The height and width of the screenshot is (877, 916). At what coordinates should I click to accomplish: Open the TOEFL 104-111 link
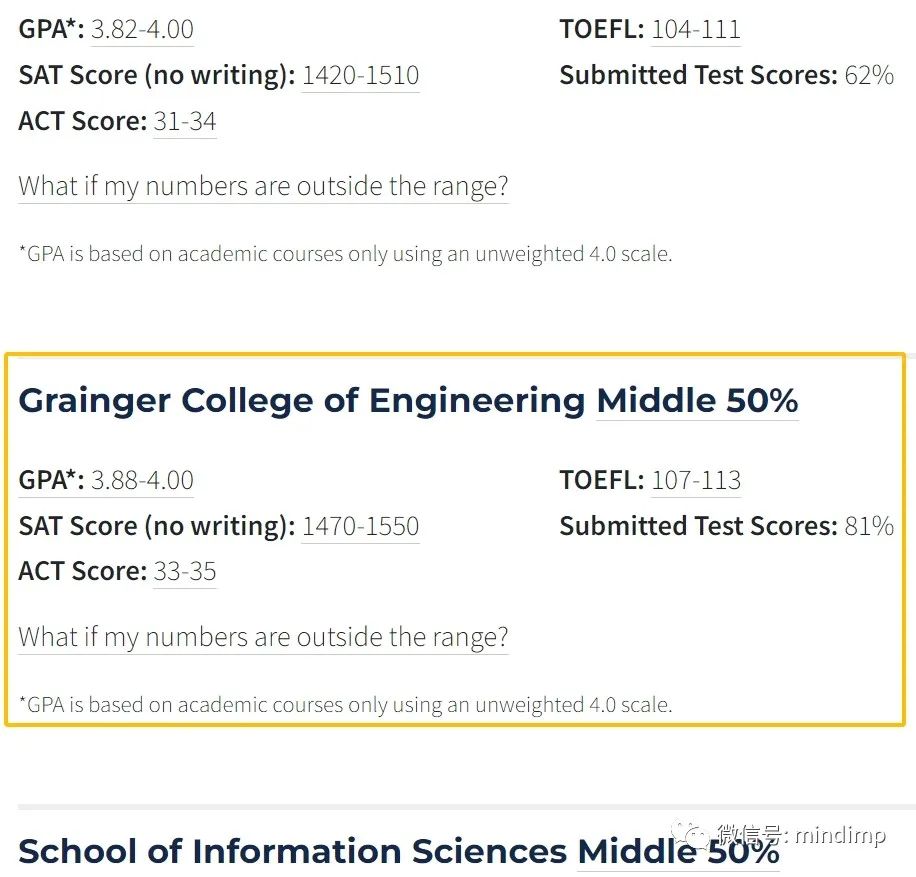(x=696, y=29)
